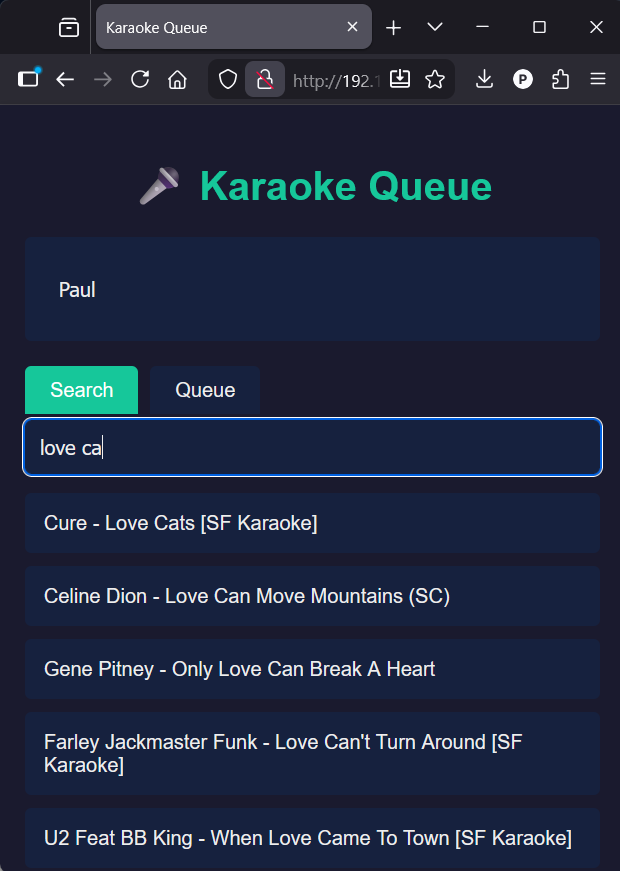Select the Search tab
The height and width of the screenshot is (871, 620).
pos(82,390)
